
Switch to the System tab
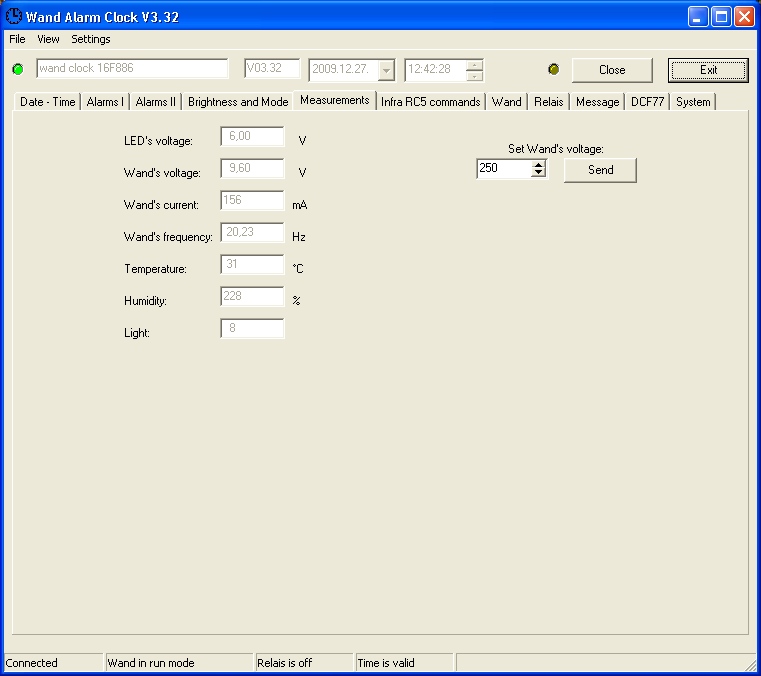[x=693, y=102]
